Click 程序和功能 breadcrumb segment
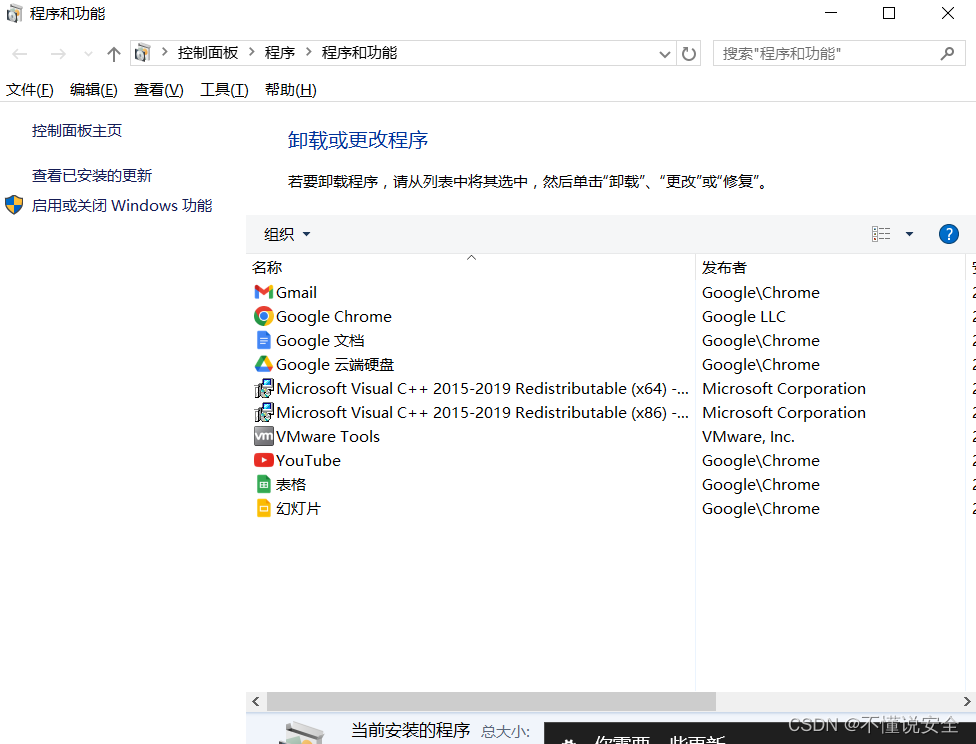Screen dimensions: 976x744 [359, 53]
